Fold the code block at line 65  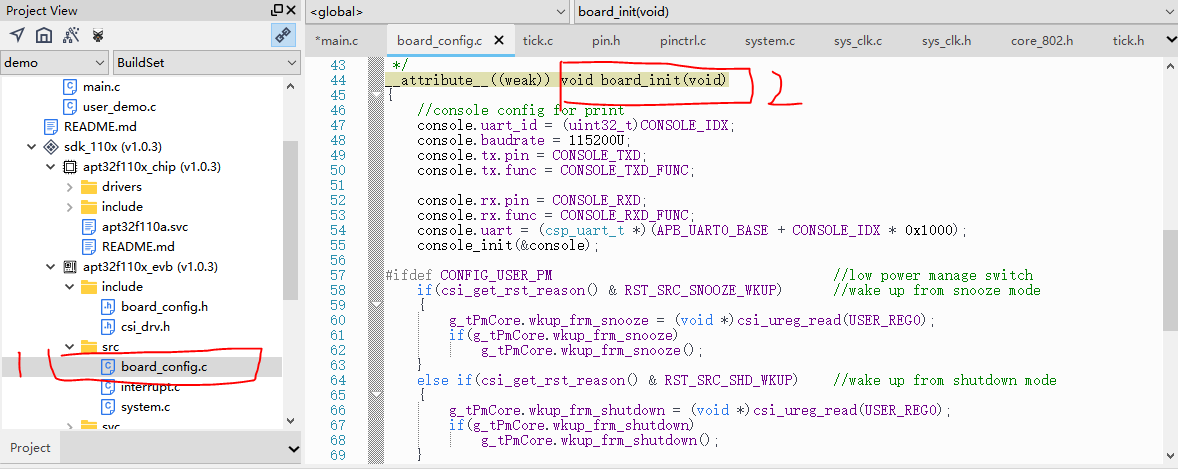[x=377, y=395]
